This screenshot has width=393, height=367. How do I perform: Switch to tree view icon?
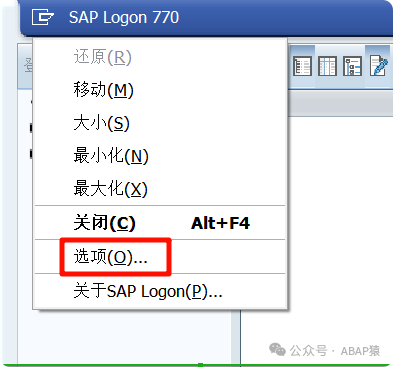(x=352, y=66)
